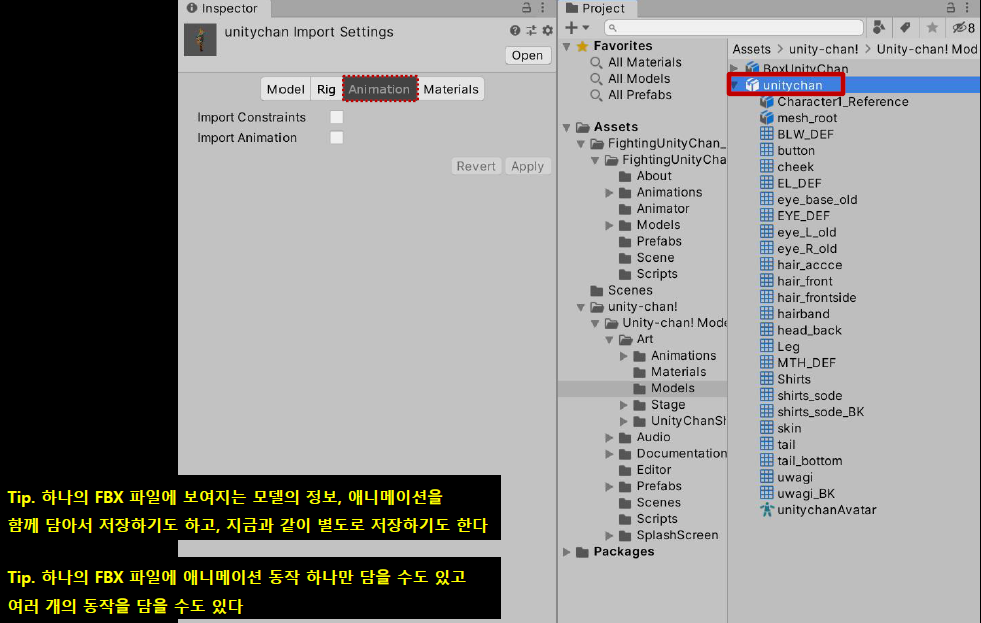
Task: Expand the Documentation folder
Action: click(x=609, y=454)
